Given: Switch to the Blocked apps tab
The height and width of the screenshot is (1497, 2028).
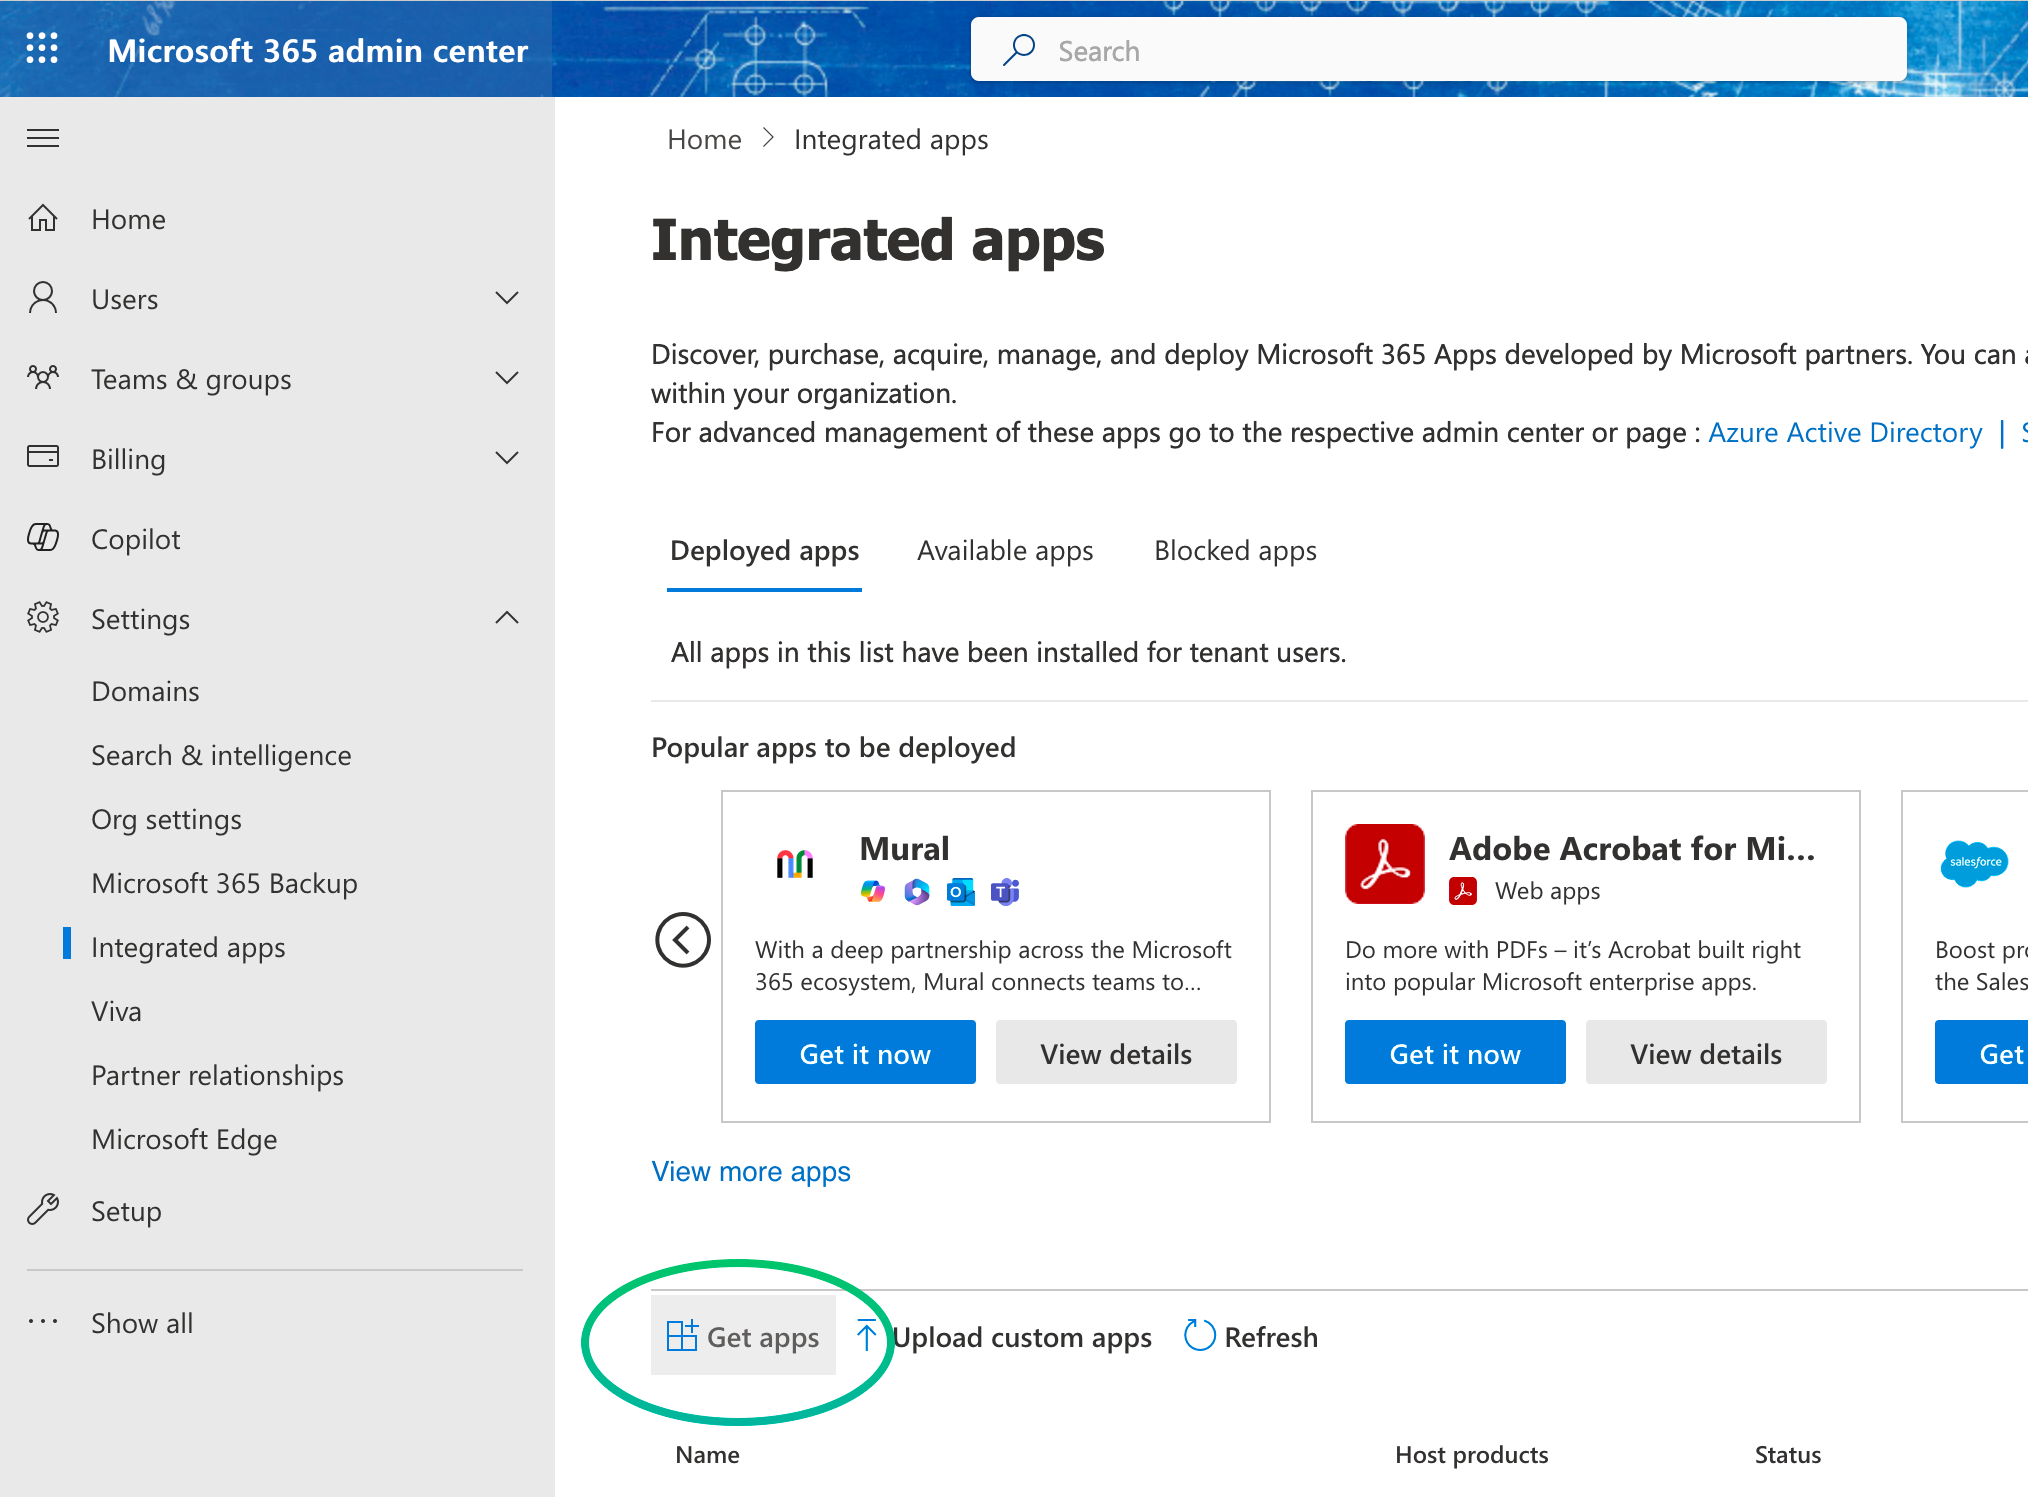Looking at the screenshot, I should [x=1235, y=551].
